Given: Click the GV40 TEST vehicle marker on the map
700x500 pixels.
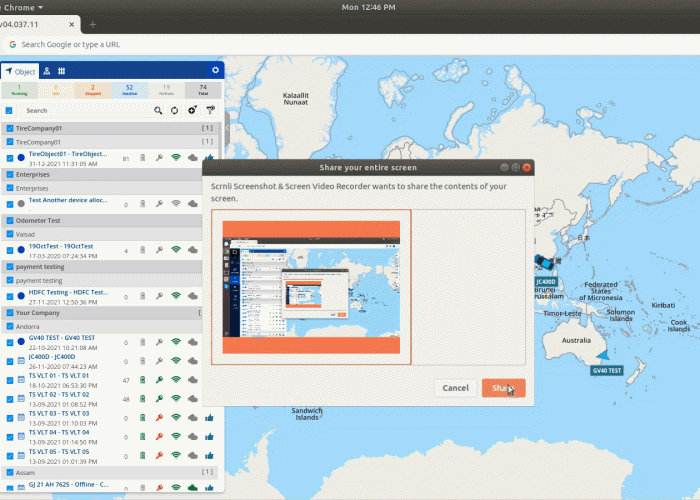Looking at the screenshot, I should [x=601, y=354].
